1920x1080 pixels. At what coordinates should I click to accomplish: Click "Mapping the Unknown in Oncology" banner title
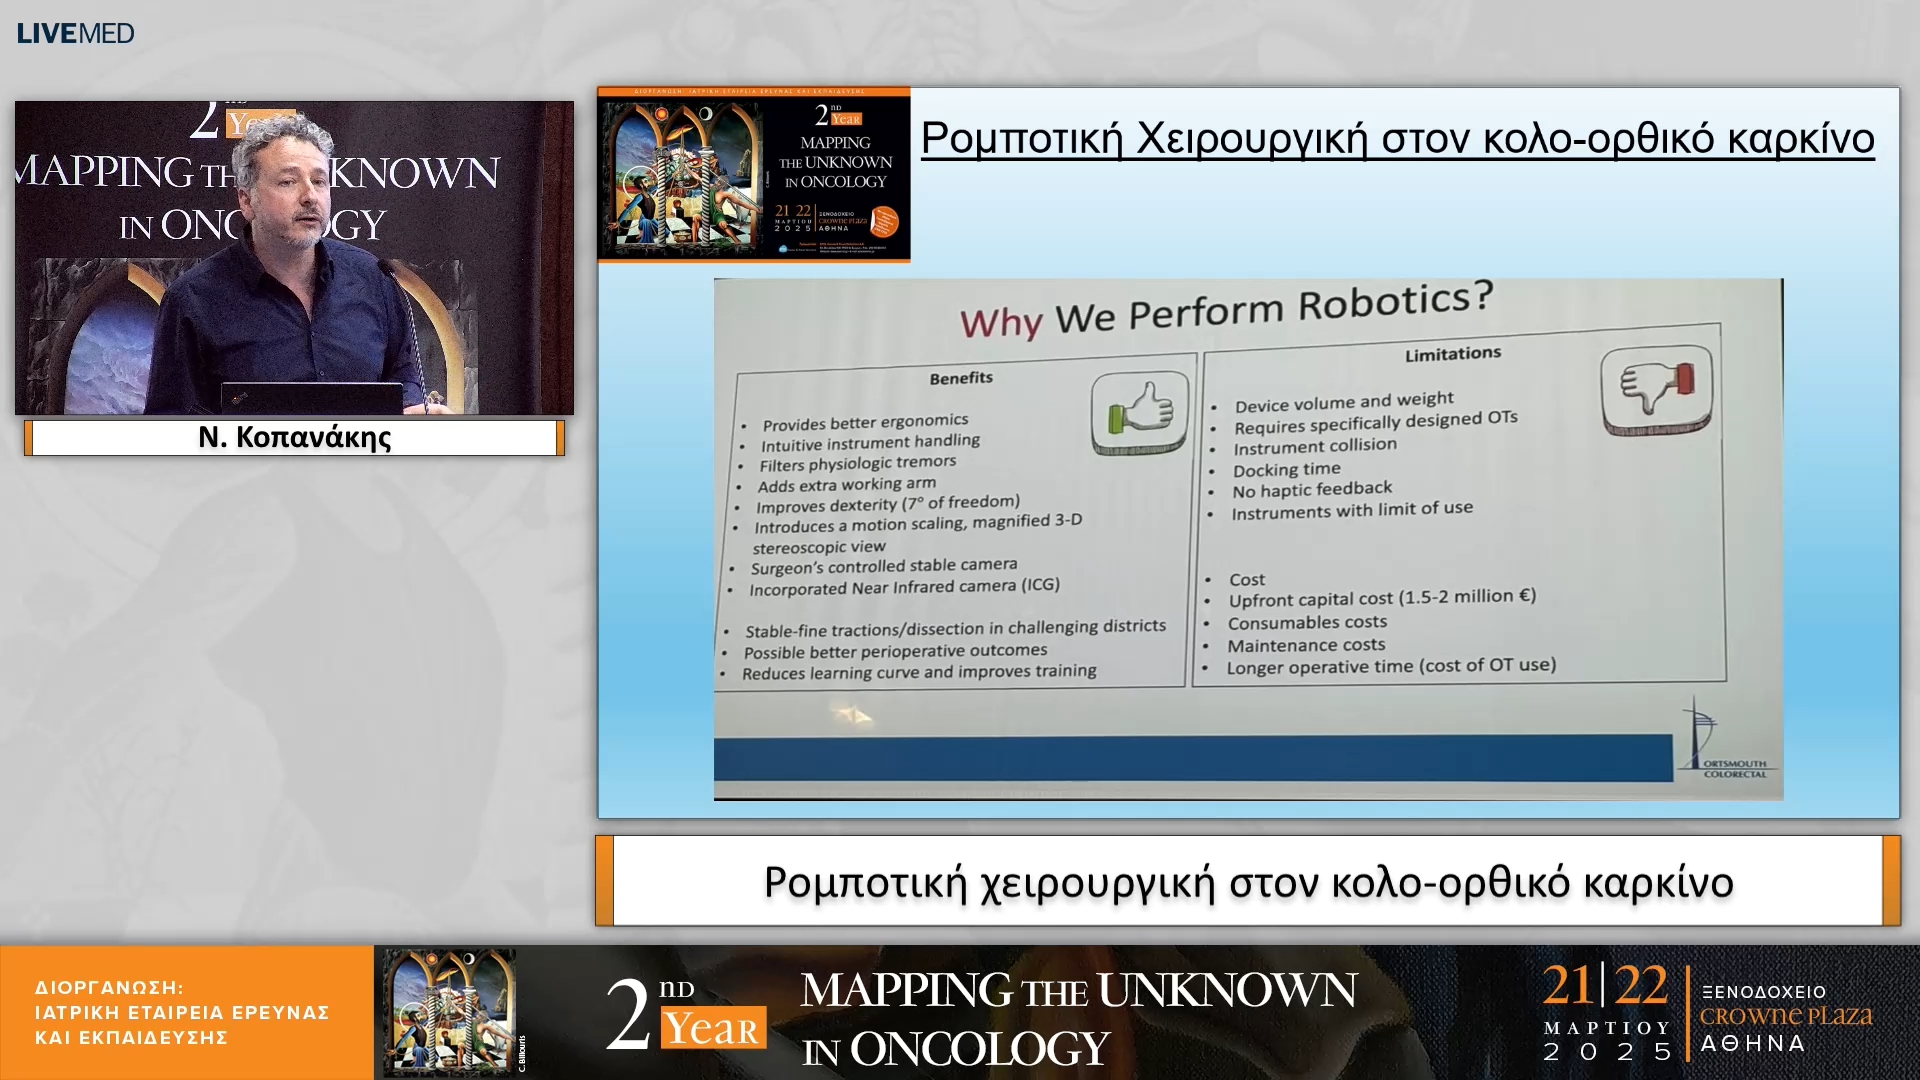(x=1077, y=1018)
